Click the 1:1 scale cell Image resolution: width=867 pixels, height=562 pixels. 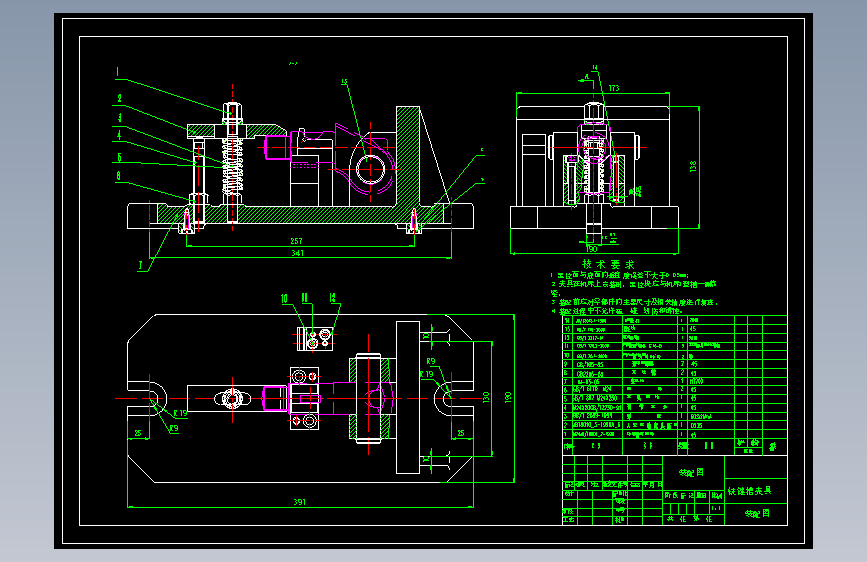click(716, 508)
